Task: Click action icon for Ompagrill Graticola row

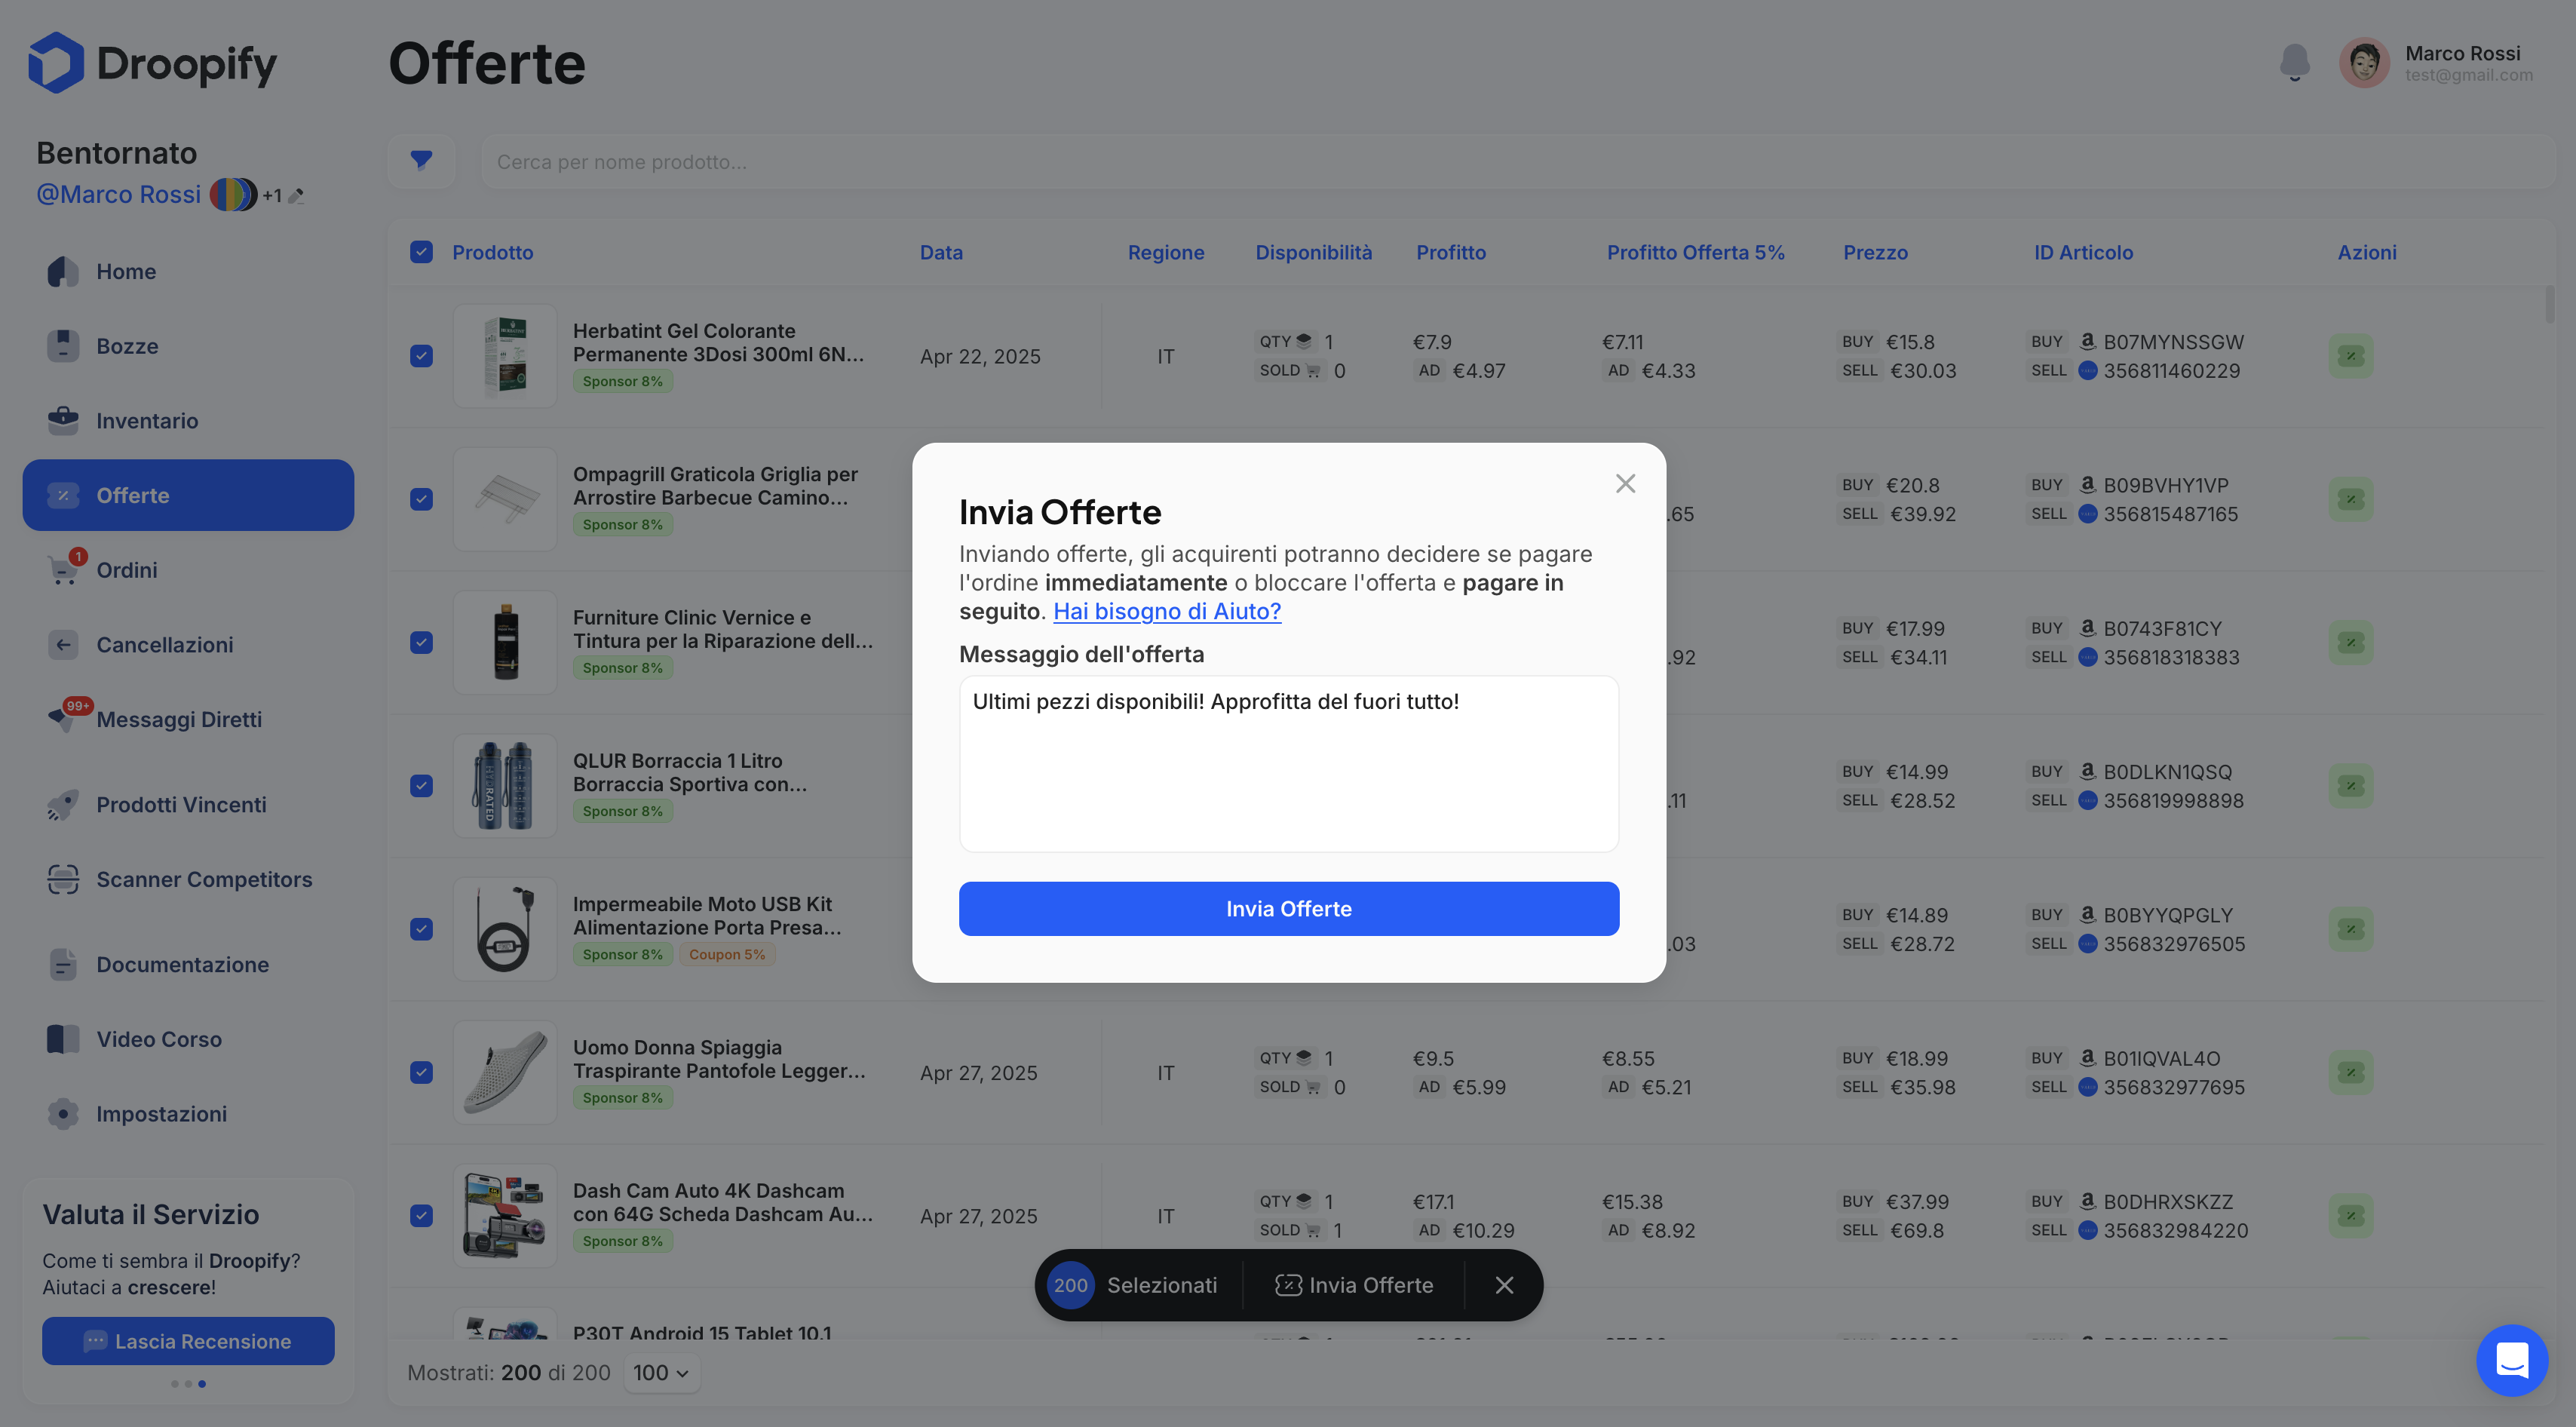Action: 2351,499
